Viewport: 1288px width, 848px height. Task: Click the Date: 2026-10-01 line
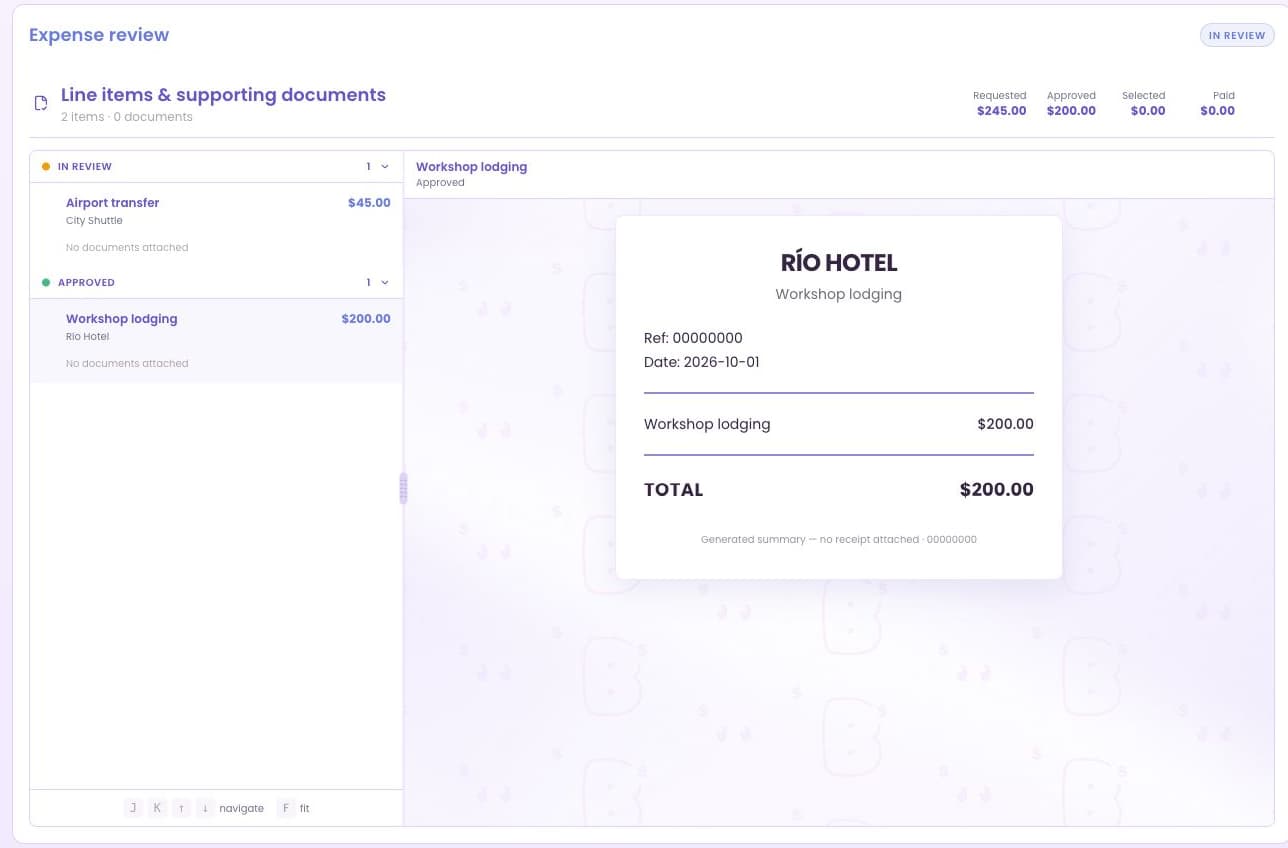click(702, 362)
